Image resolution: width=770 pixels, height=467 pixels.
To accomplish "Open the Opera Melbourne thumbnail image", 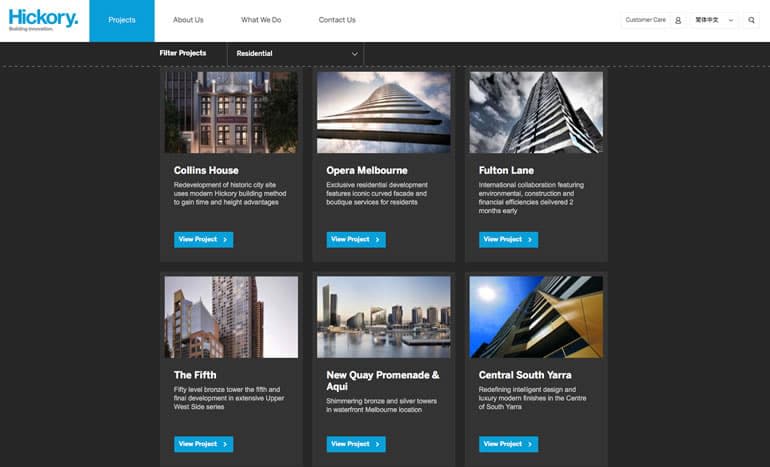I will click(384, 112).
